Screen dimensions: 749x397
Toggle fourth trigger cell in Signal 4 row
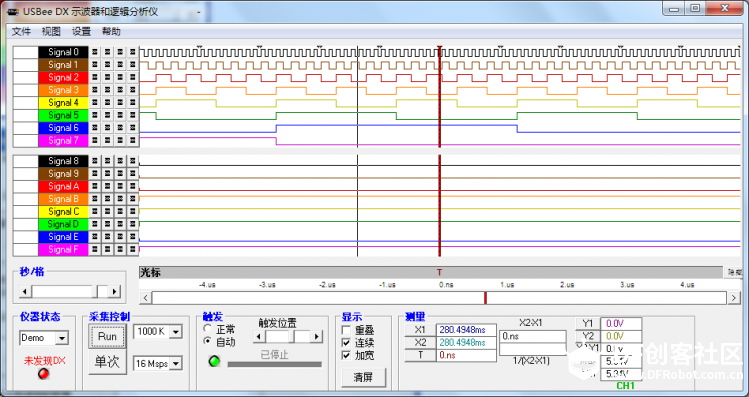click(132, 103)
